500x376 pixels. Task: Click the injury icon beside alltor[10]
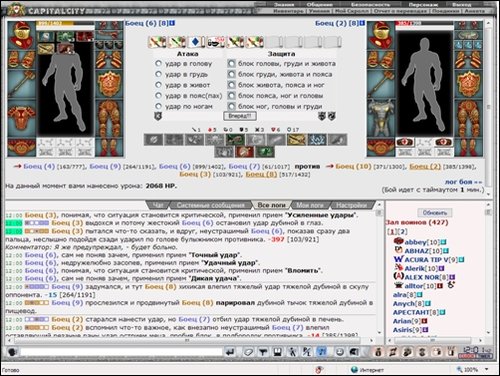pos(451,285)
